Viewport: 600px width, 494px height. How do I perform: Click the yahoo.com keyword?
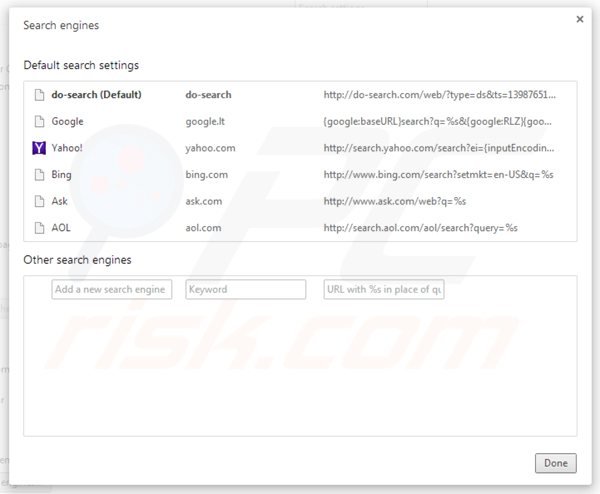[210, 148]
